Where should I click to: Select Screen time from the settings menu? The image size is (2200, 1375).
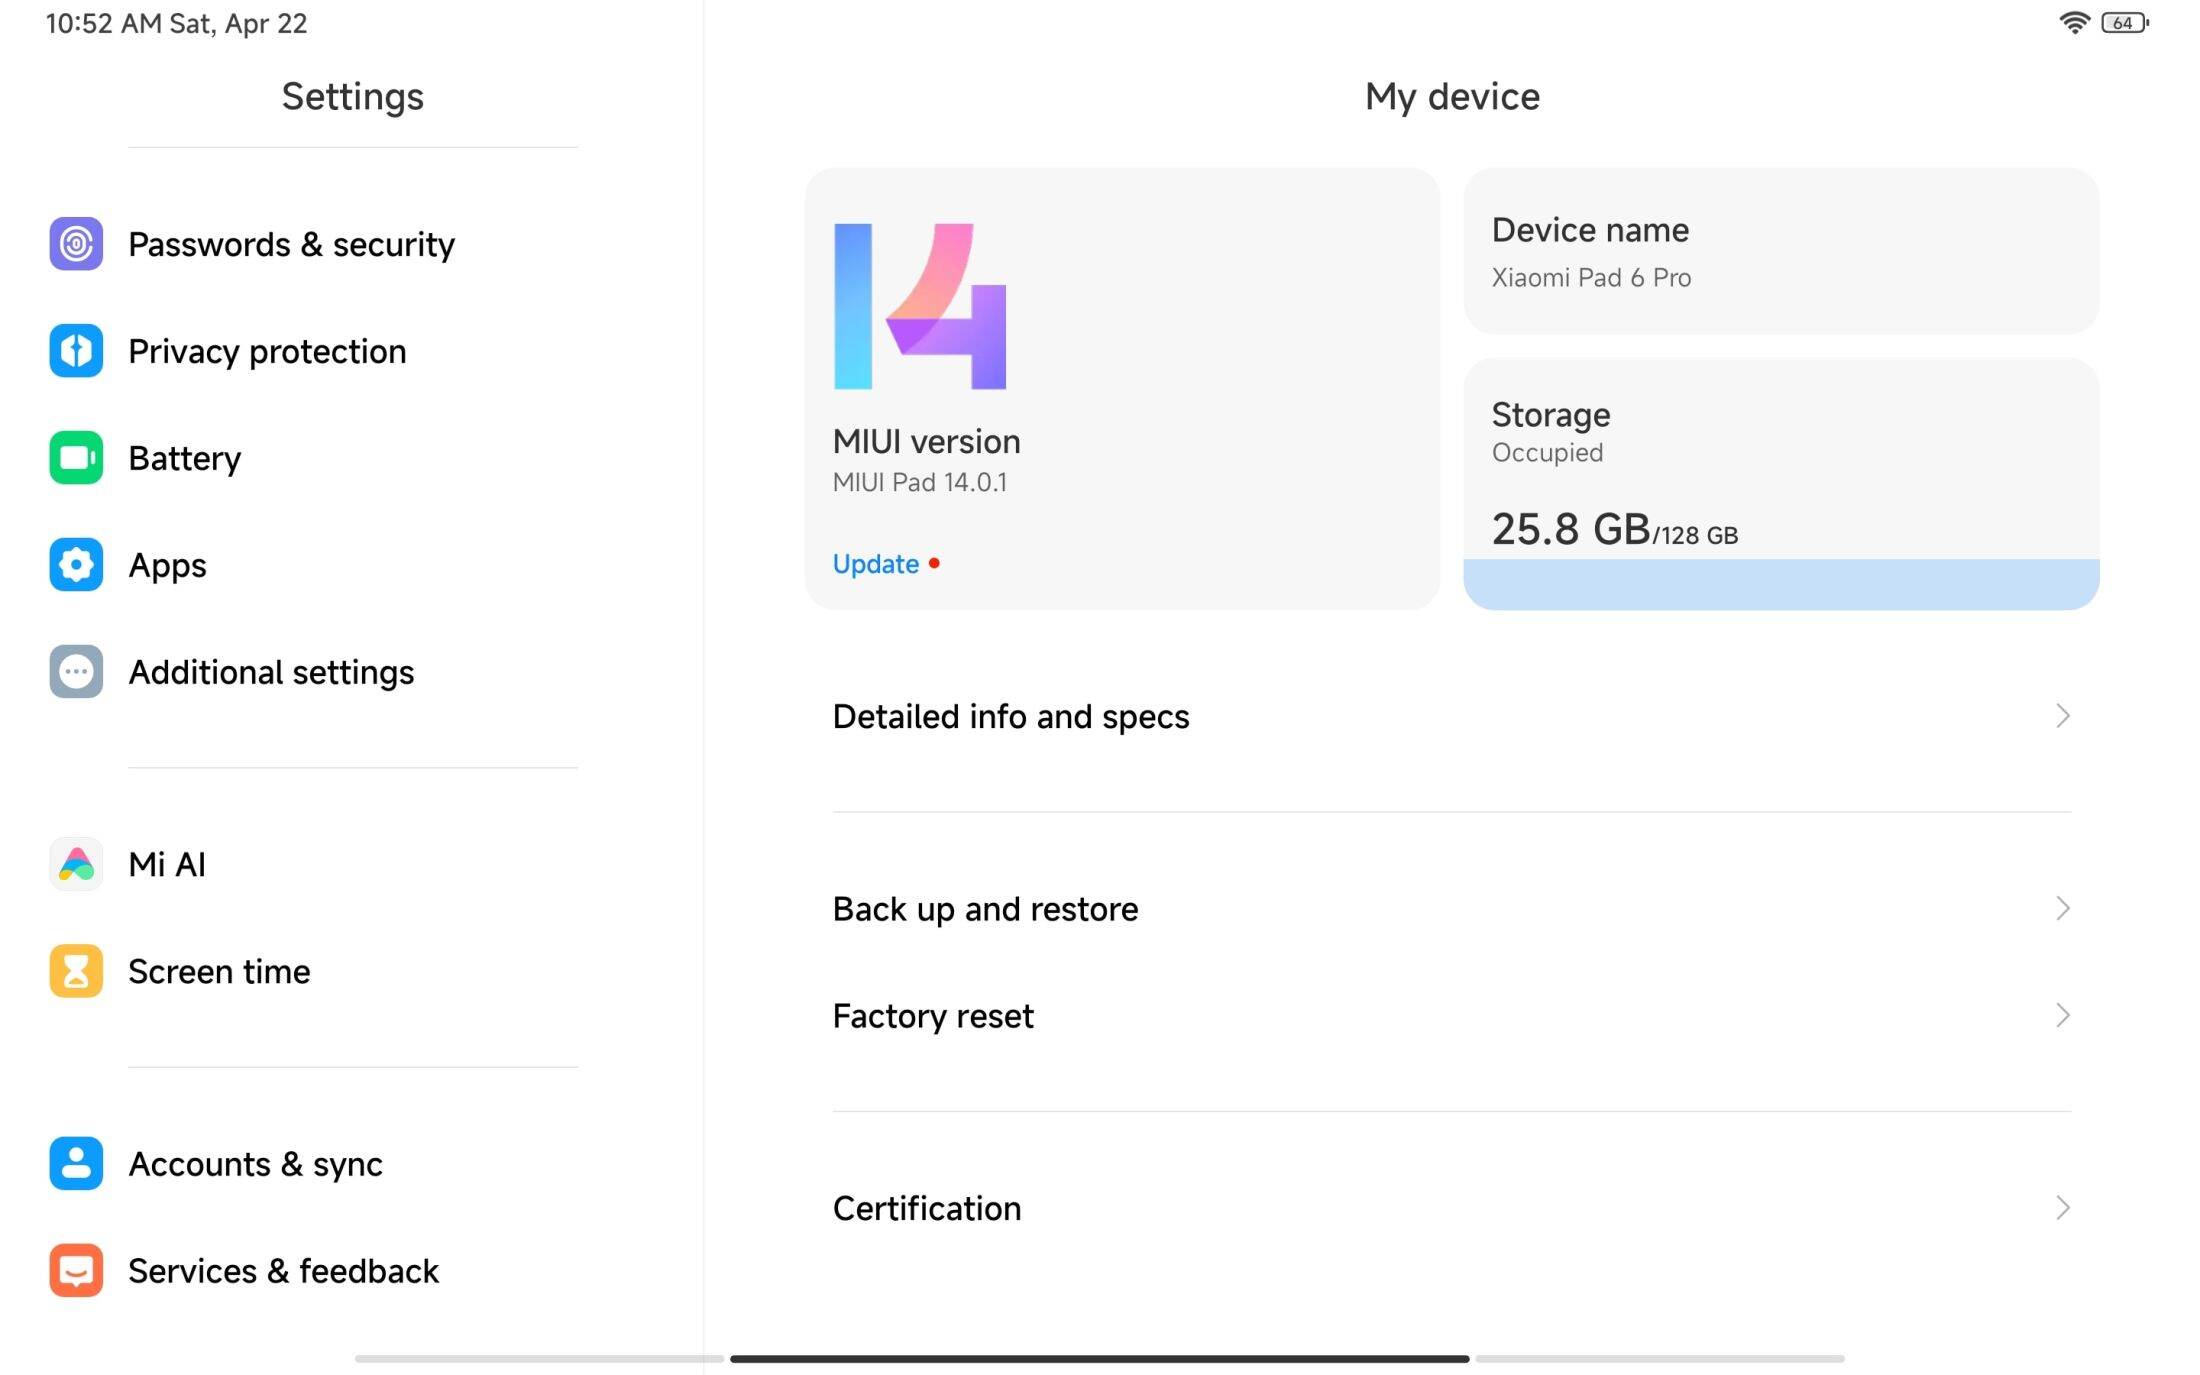219,971
